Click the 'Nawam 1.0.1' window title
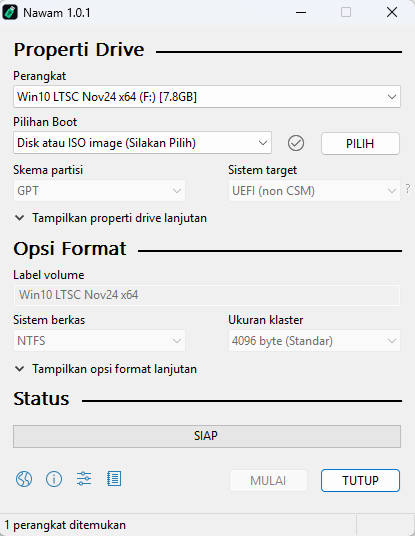The image size is (415, 536). click(x=57, y=13)
